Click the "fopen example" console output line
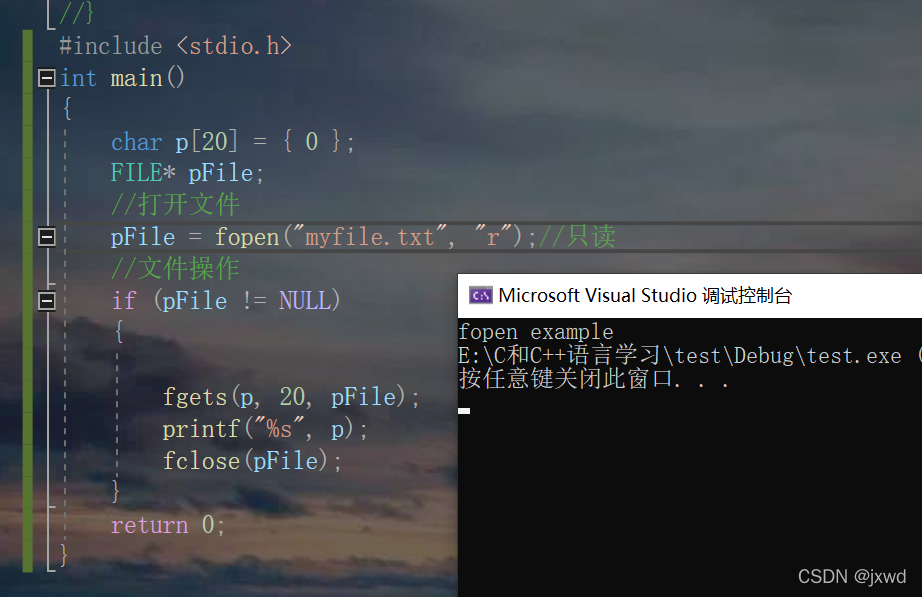This screenshot has width=922, height=597. 536,332
